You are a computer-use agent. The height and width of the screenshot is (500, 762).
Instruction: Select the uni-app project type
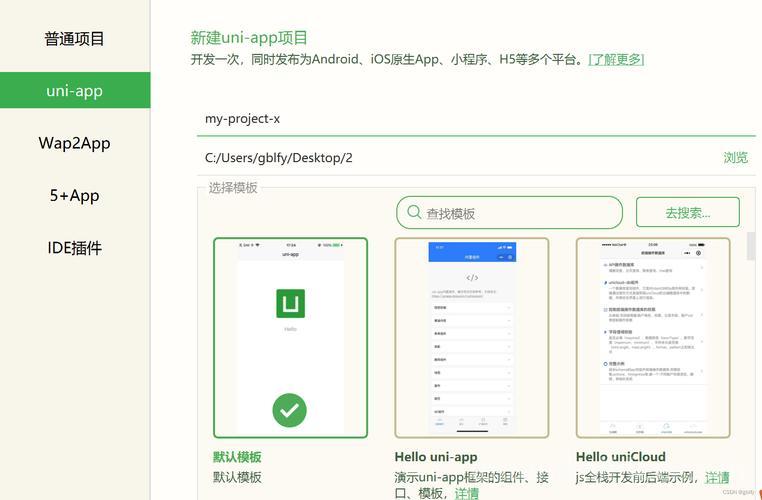(x=75, y=90)
